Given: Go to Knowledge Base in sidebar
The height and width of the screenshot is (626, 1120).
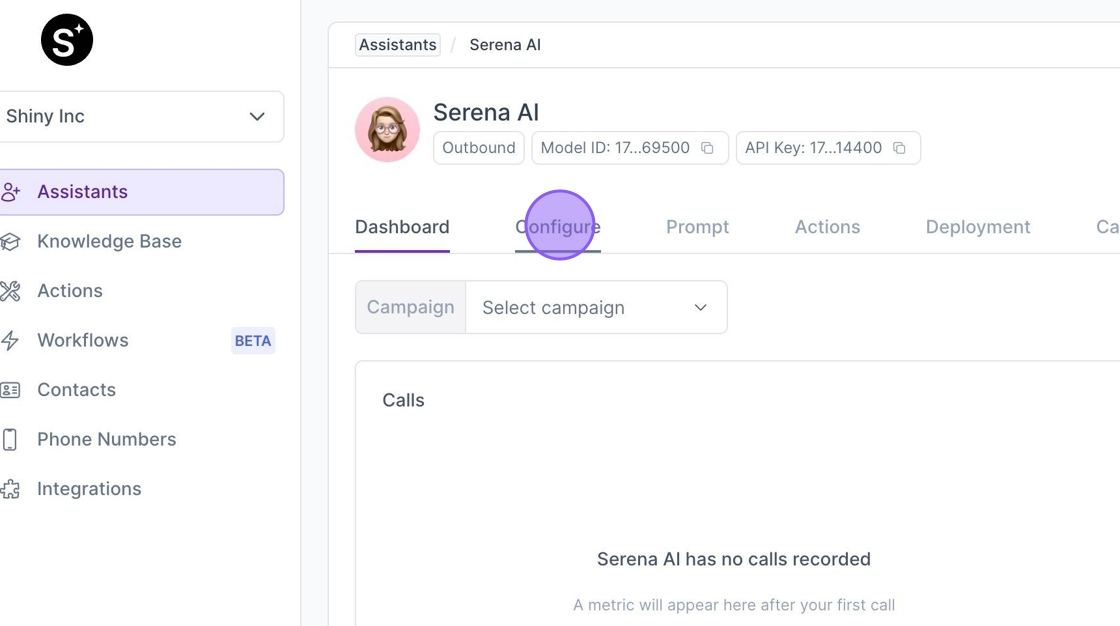Looking at the screenshot, I should [x=109, y=242].
